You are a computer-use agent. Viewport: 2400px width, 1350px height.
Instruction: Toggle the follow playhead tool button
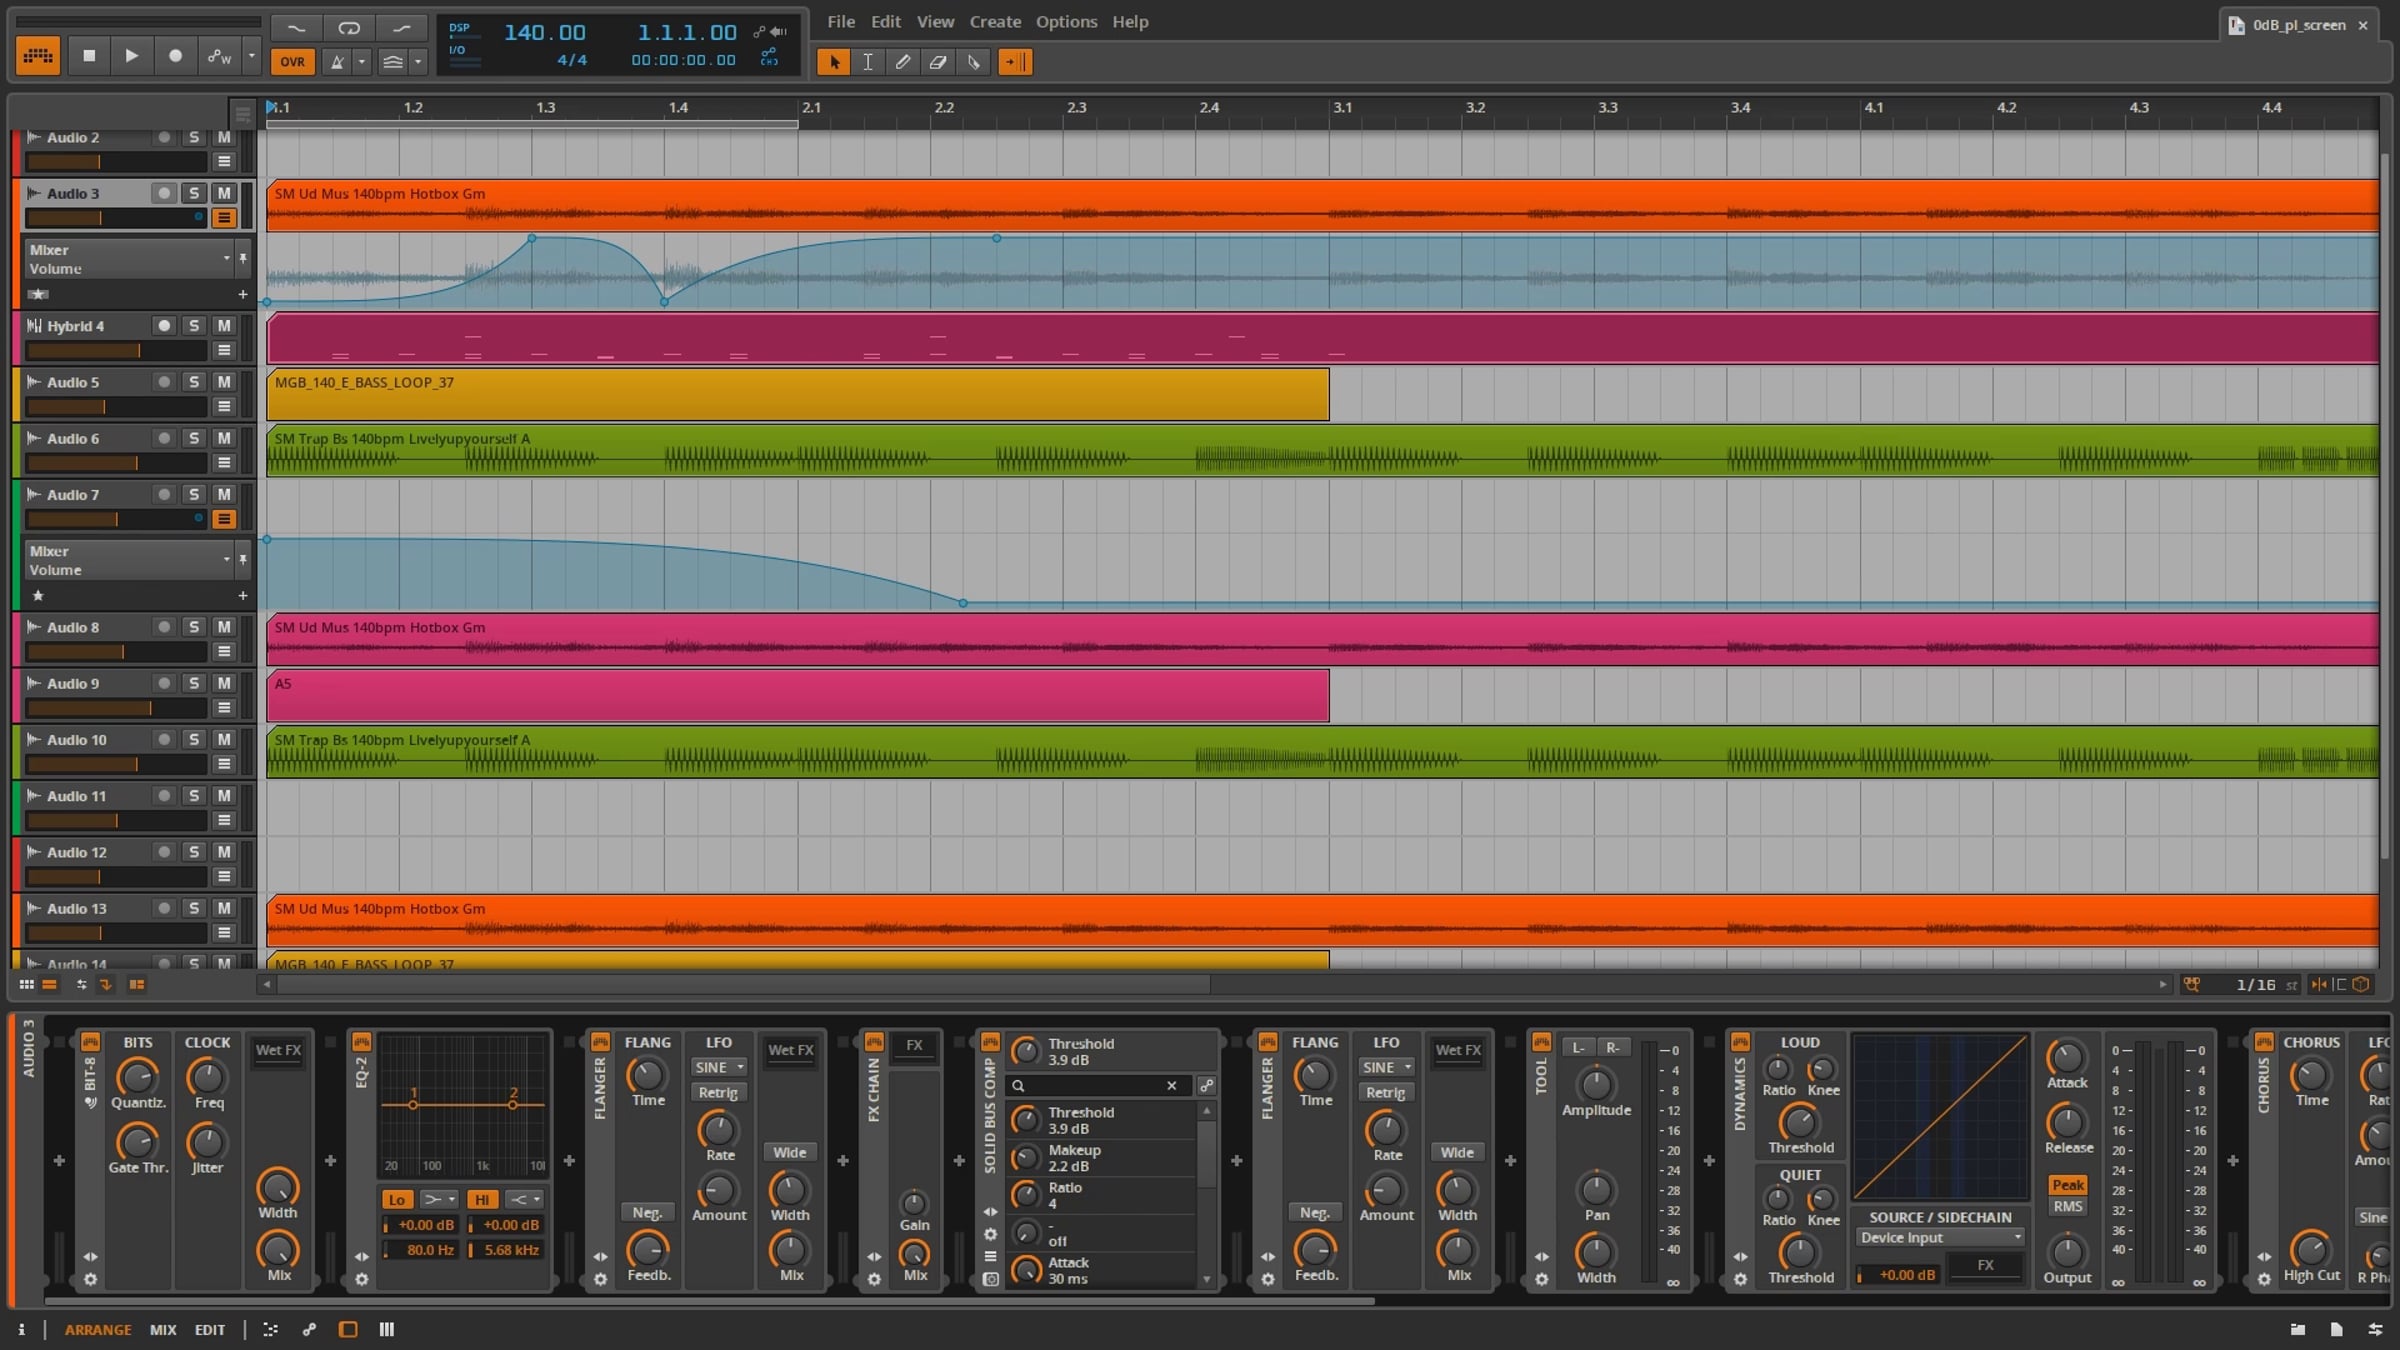click(x=1015, y=62)
